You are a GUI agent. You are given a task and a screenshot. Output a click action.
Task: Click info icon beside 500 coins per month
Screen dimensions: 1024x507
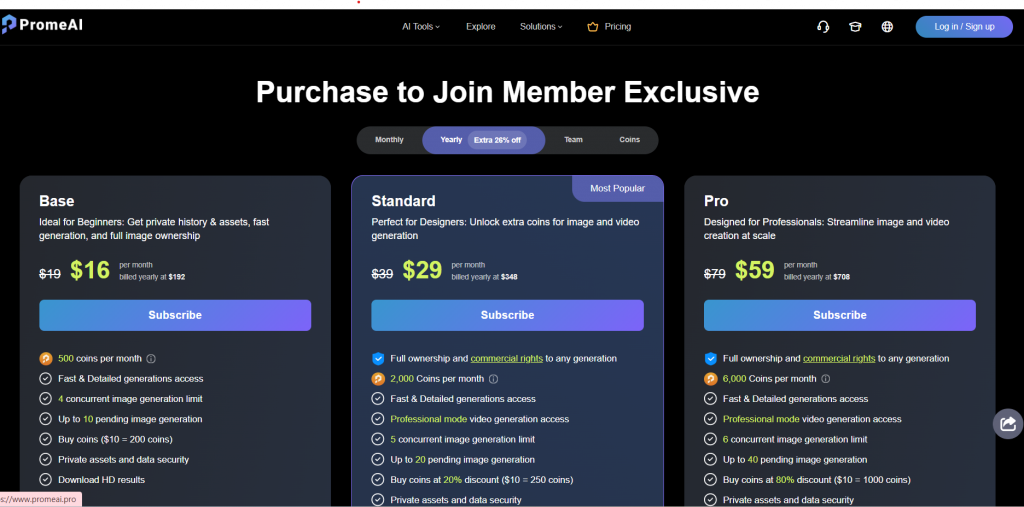pos(151,359)
